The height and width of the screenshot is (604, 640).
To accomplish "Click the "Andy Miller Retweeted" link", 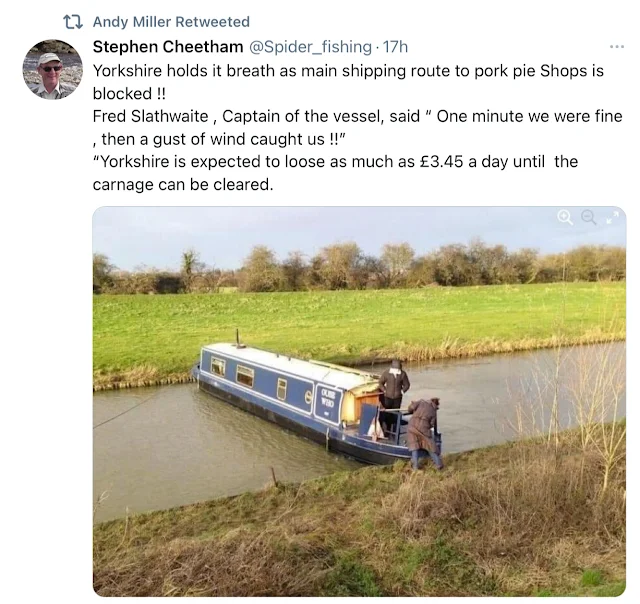I will (x=171, y=21).
